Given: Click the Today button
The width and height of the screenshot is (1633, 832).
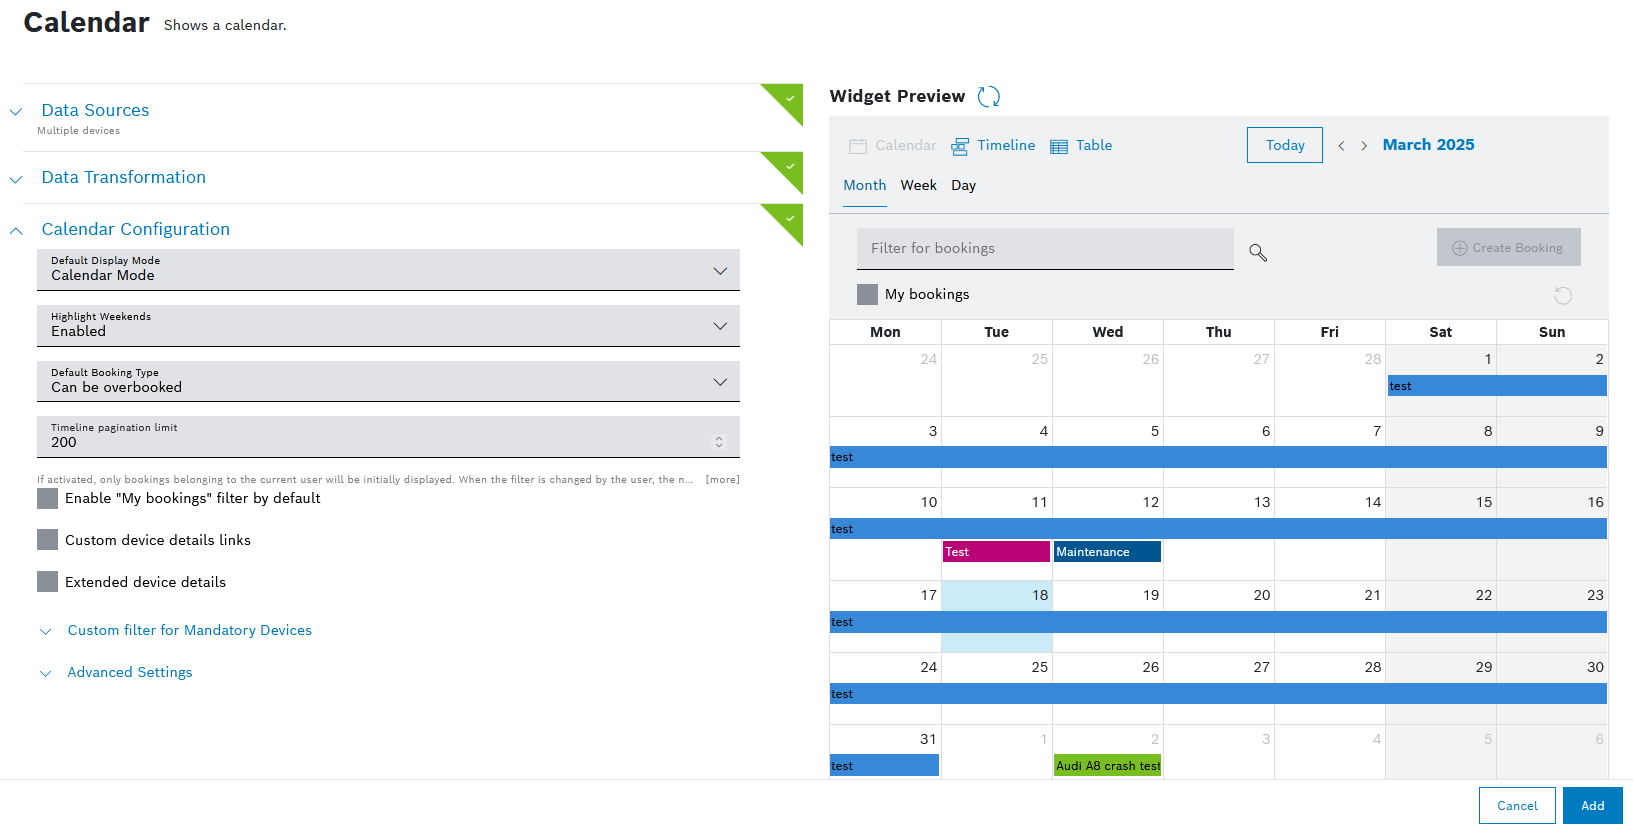Looking at the screenshot, I should [x=1284, y=145].
